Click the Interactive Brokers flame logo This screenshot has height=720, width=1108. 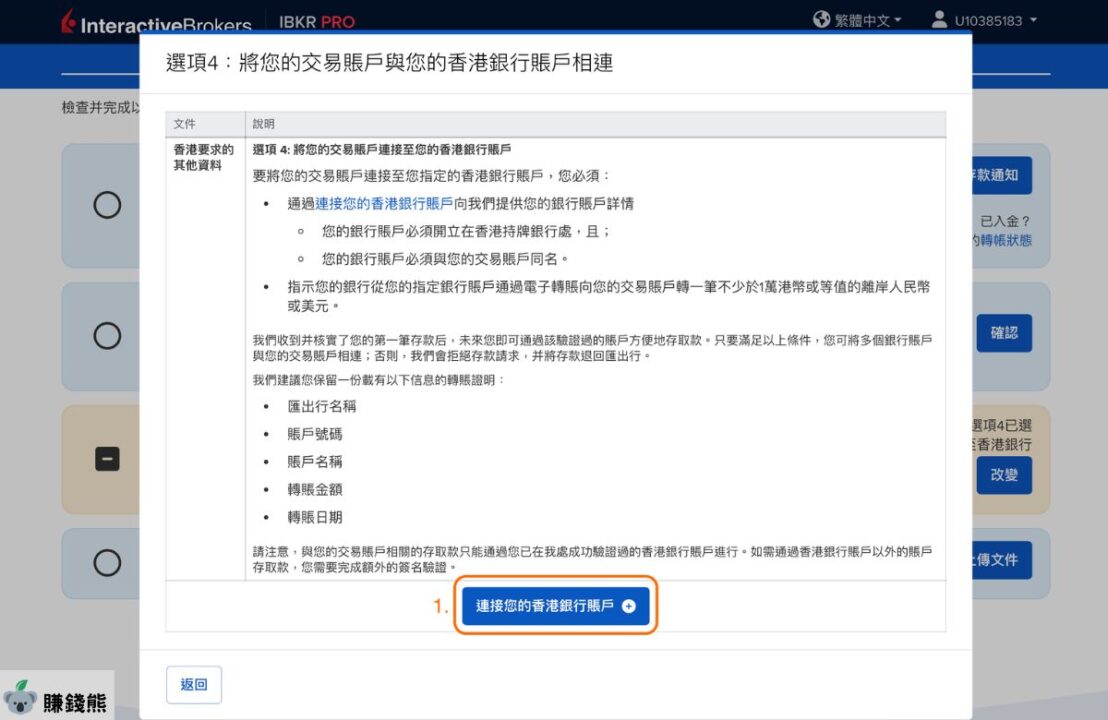(69, 20)
